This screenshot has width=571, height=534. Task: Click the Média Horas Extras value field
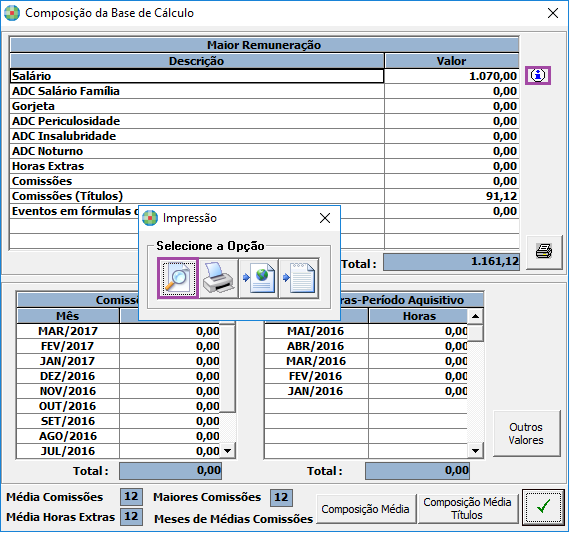(131, 517)
